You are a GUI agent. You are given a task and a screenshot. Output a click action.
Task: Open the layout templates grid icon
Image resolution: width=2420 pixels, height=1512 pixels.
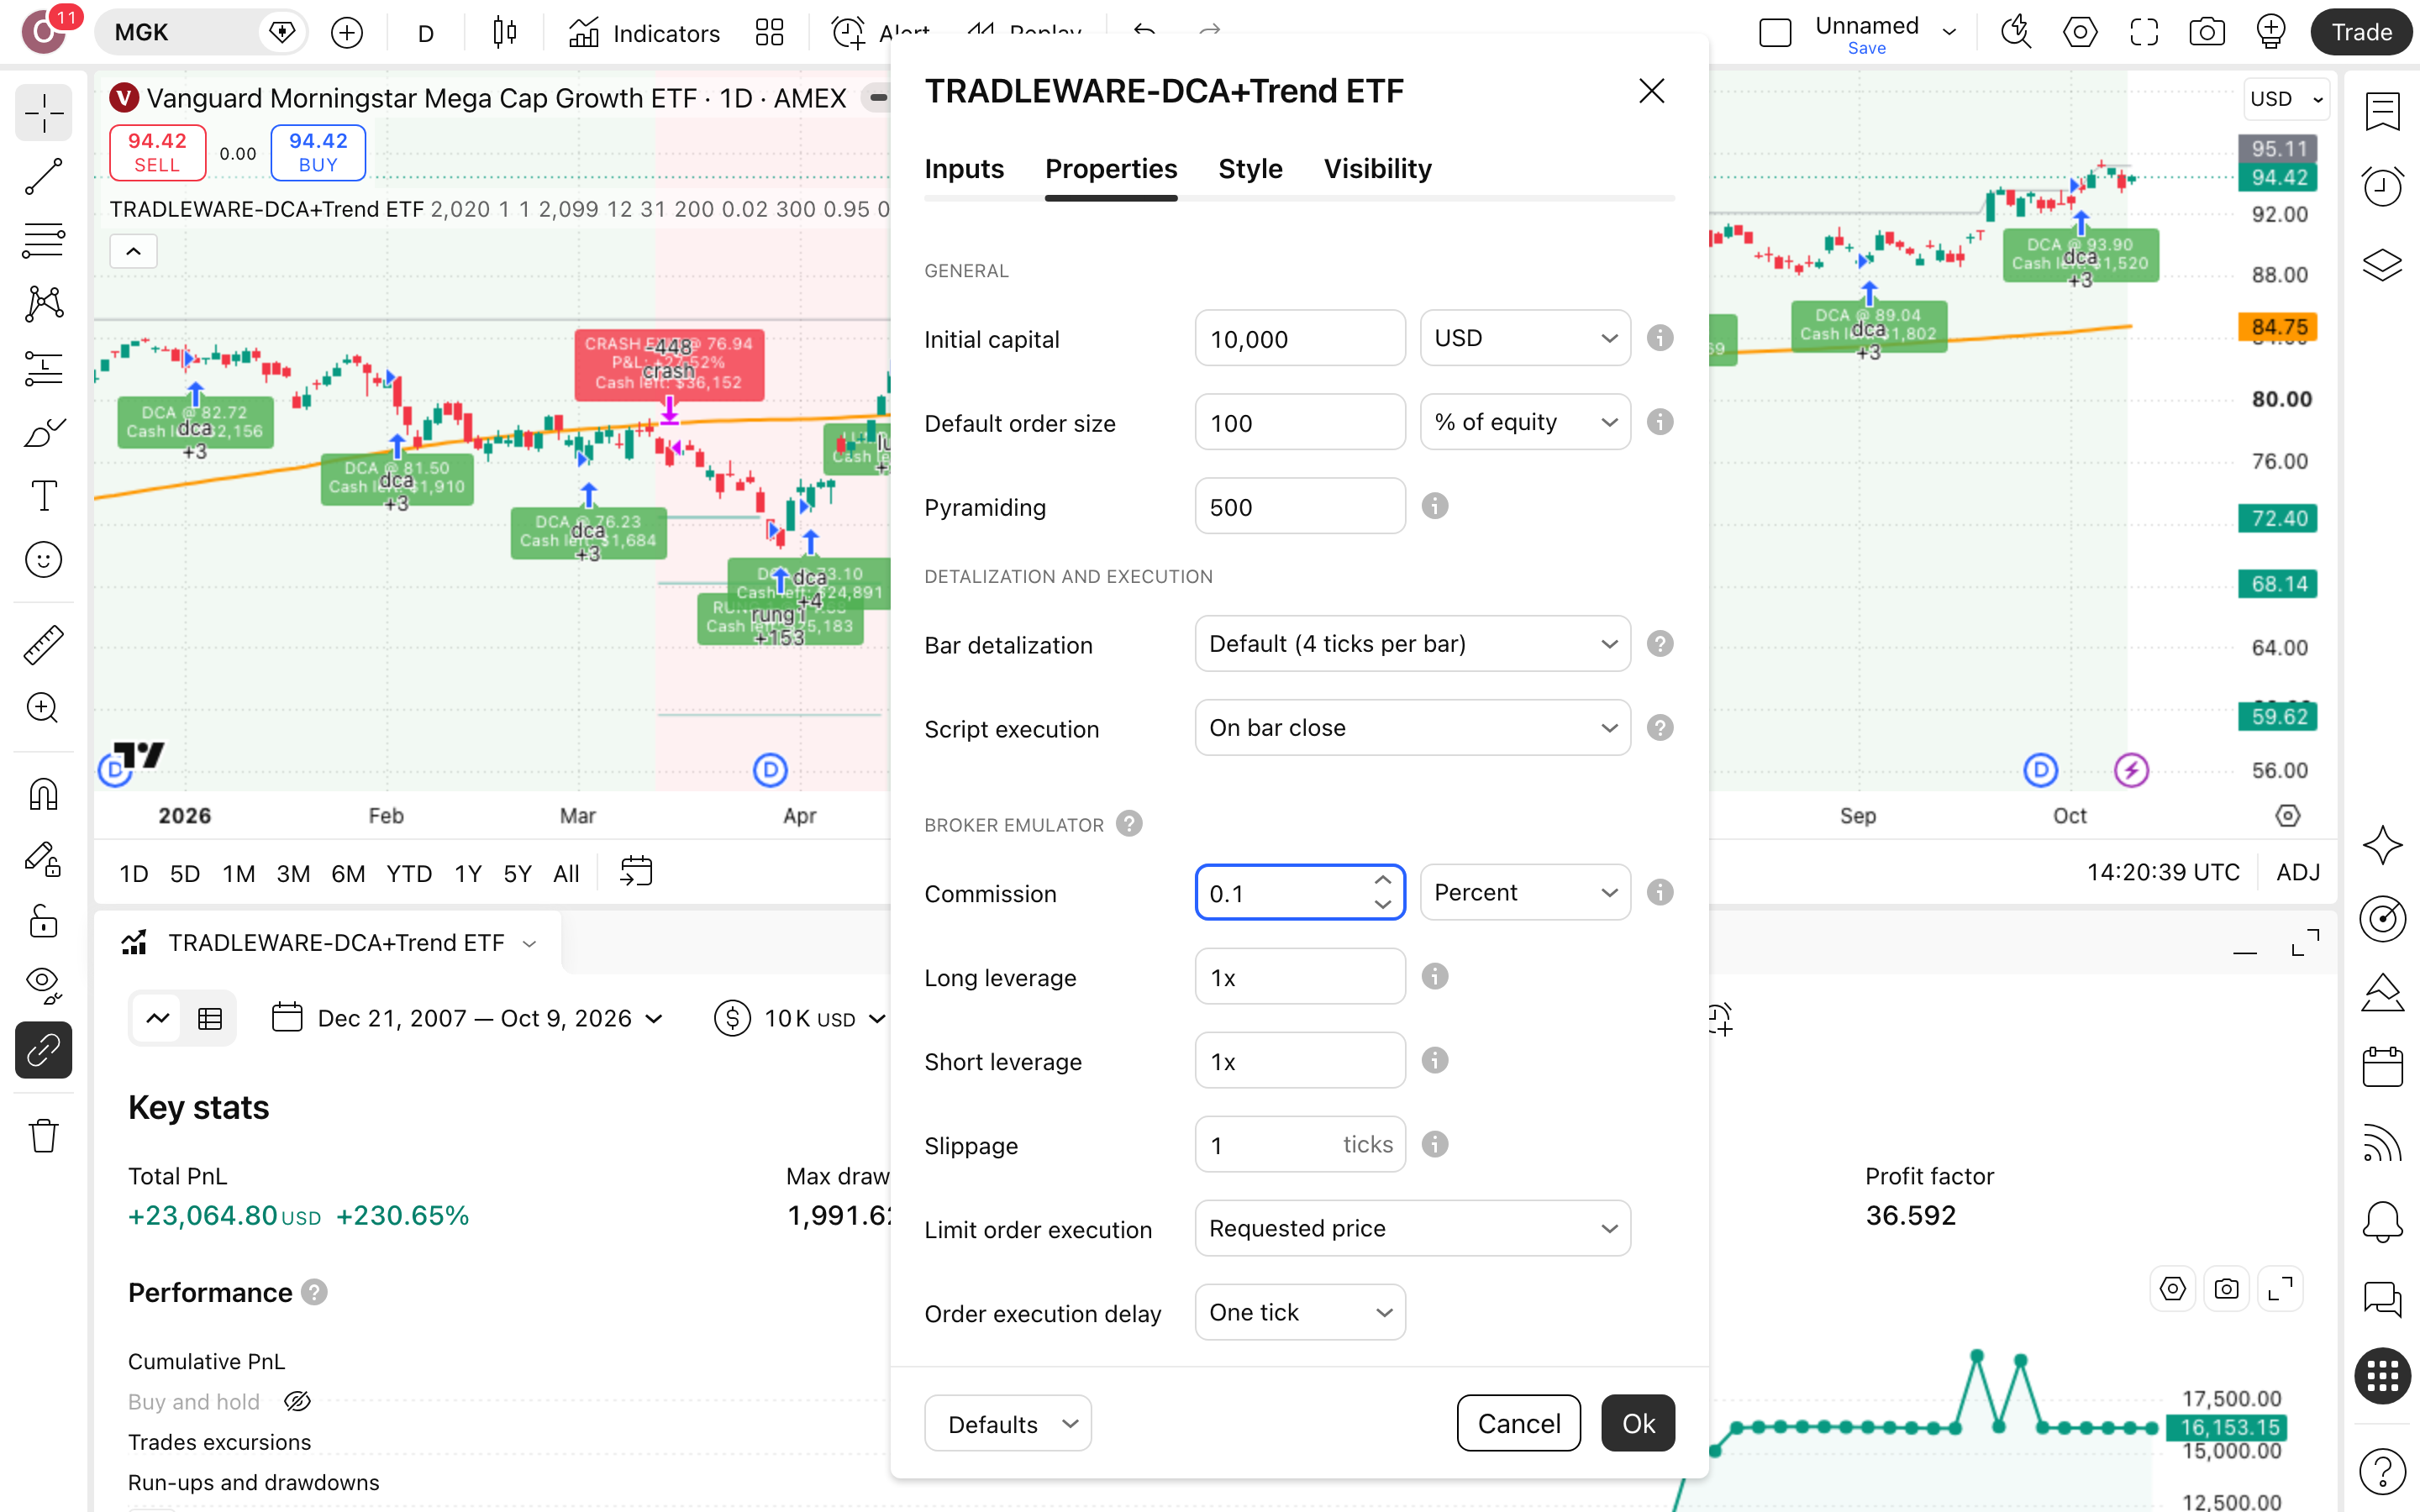pos(769,33)
